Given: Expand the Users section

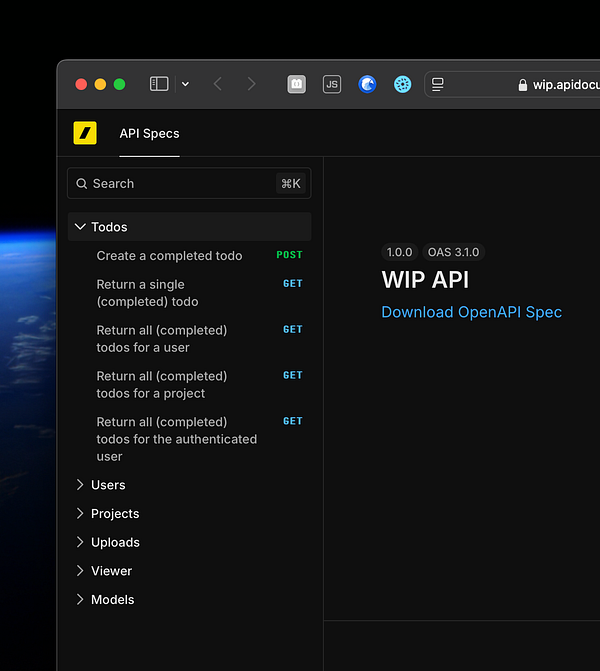Looking at the screenshot, I should point(108,485).
